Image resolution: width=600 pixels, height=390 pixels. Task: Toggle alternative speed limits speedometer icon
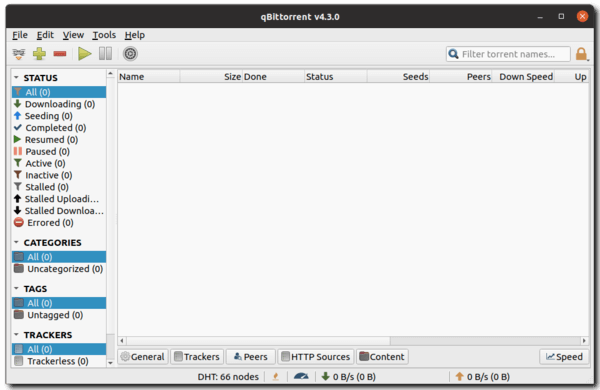301,377
